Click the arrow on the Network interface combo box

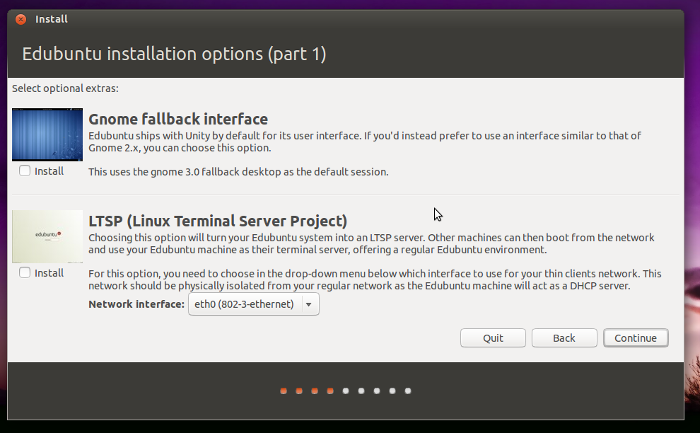point(308,304)
